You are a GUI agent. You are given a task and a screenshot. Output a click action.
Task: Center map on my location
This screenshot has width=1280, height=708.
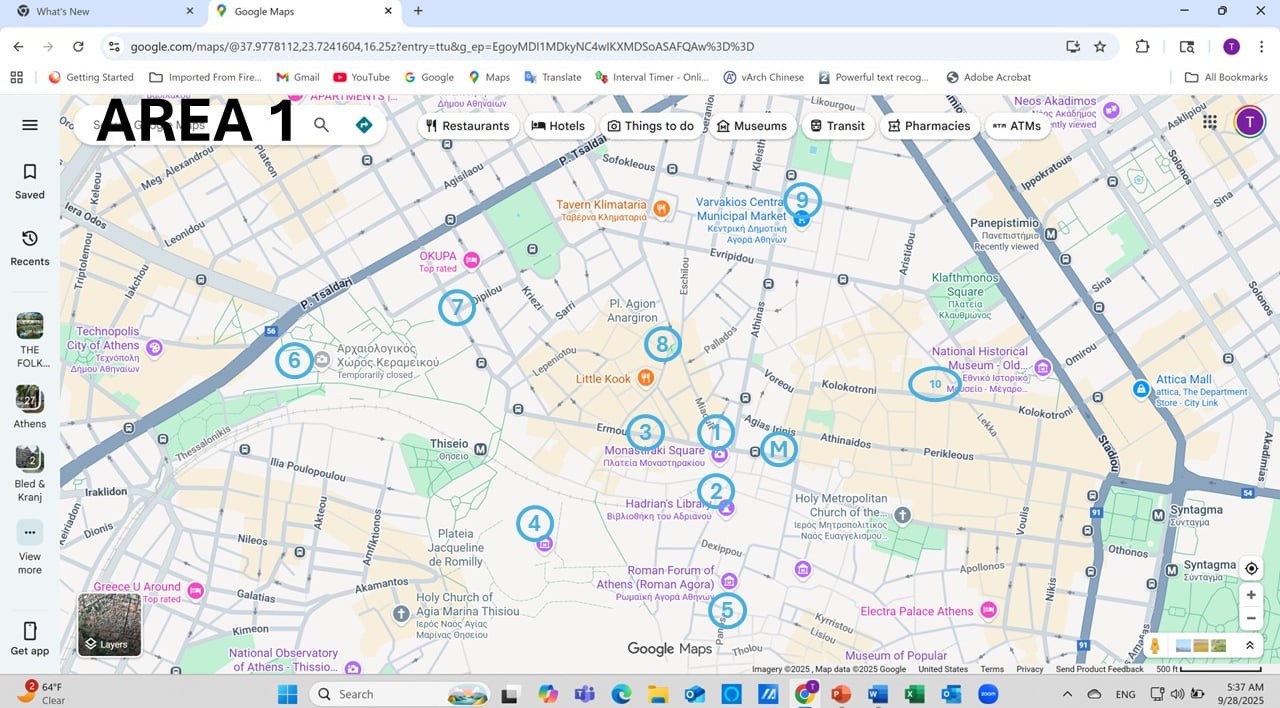click(1251, 568)
